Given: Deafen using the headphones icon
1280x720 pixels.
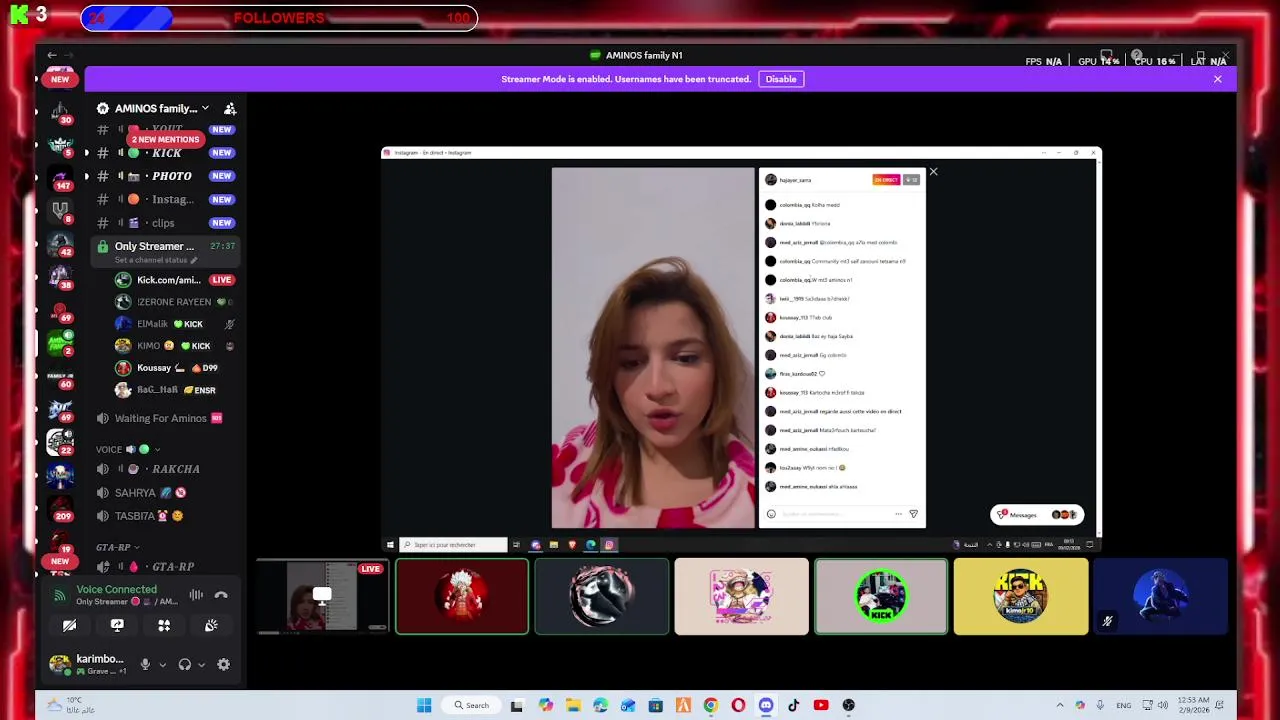Looking at the screenshot, I should (185, 665).
